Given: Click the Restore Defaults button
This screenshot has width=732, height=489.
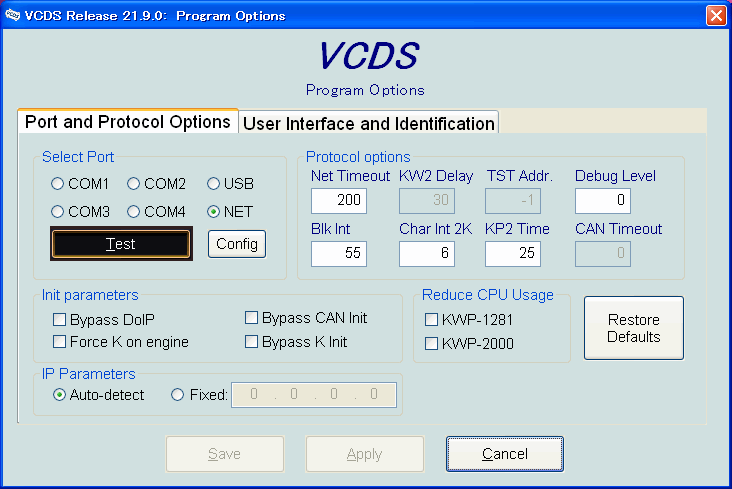Looking at the screenshot, I should pyautogui.click(x=634, y=328).
